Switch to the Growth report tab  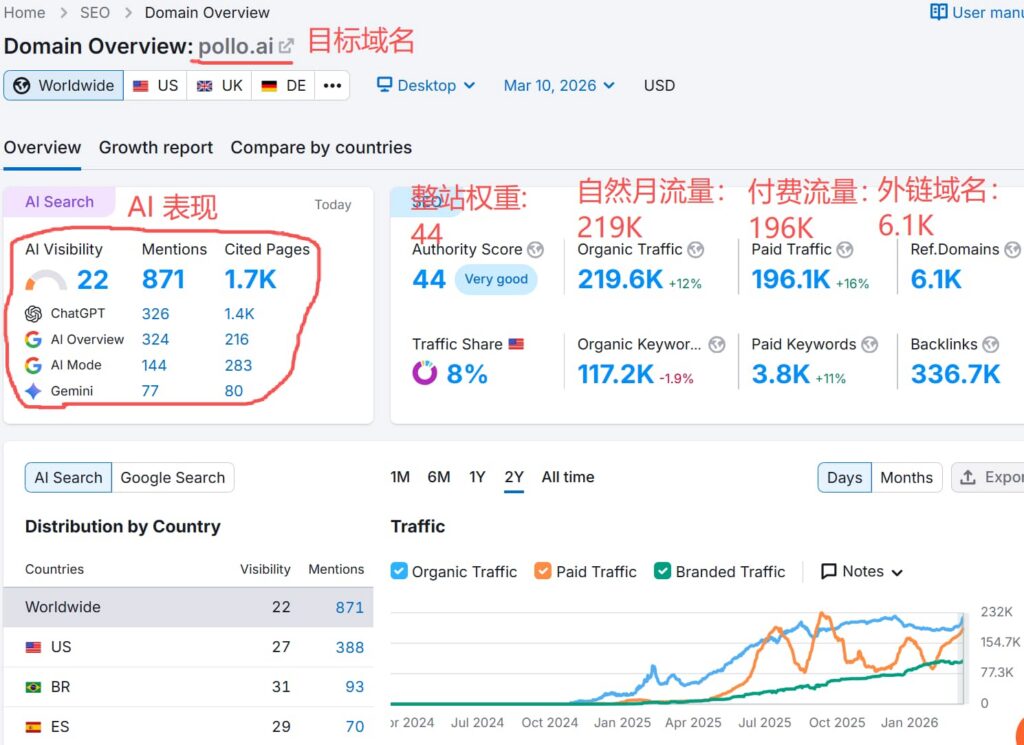pos(156,148)
